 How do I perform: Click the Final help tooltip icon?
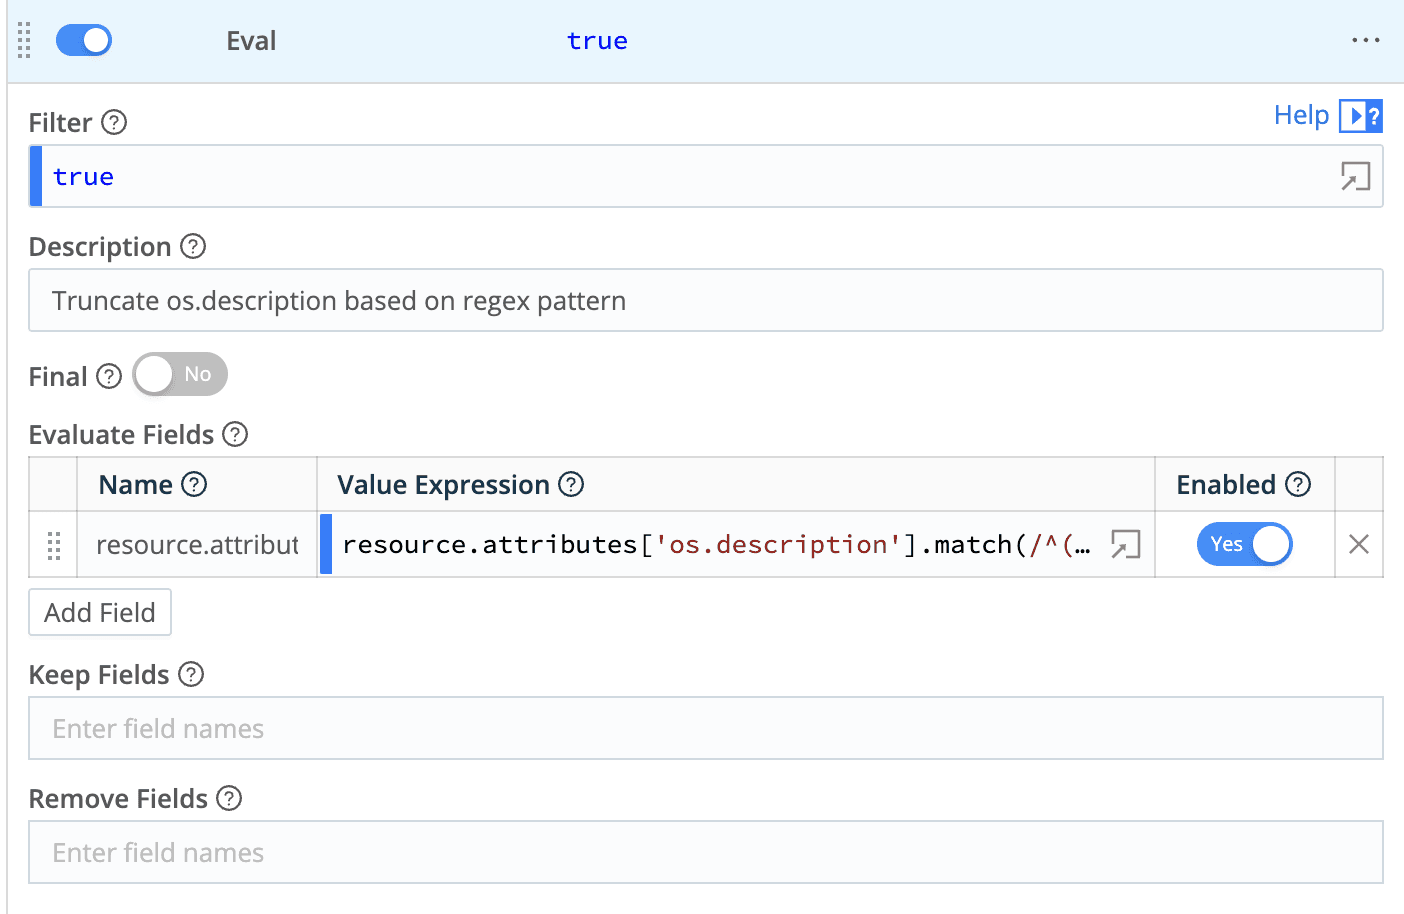point(109,376)
